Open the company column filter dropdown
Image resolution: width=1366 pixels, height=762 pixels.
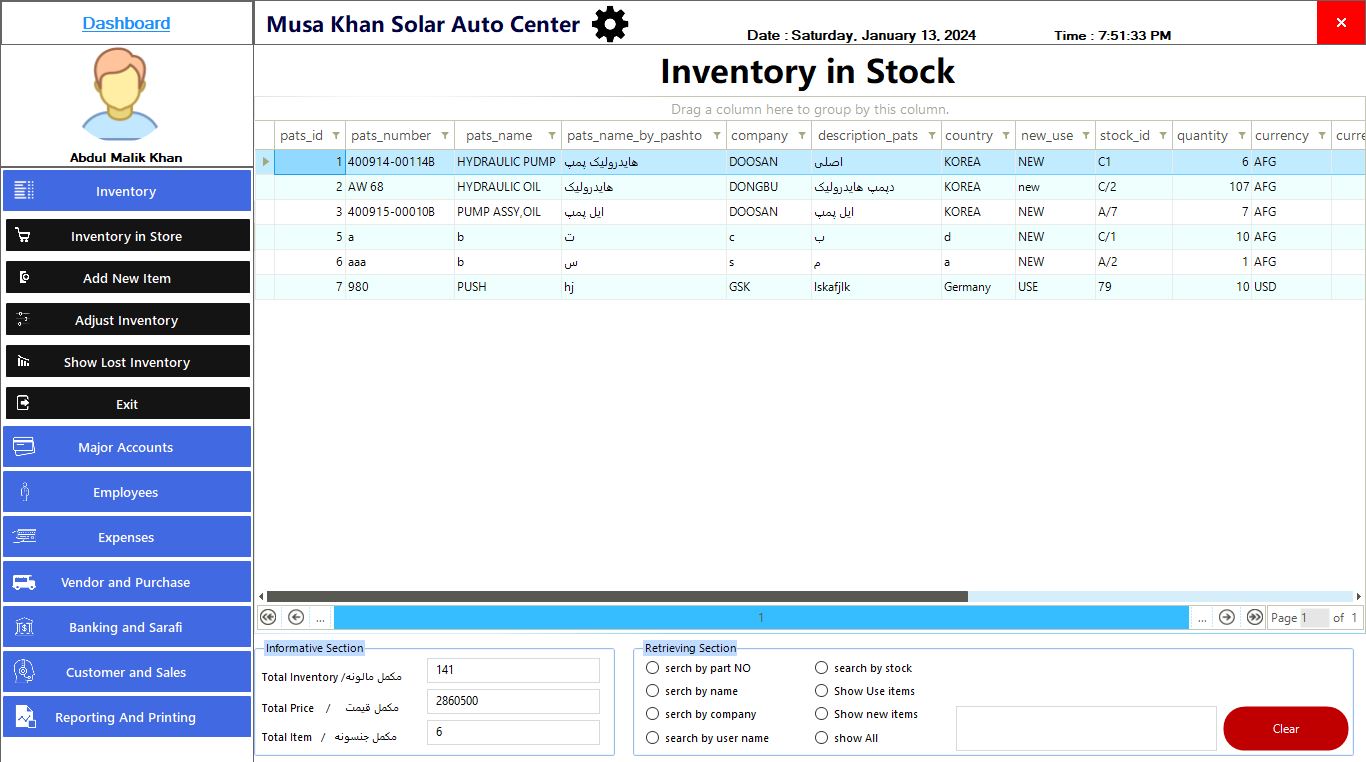[x=802, y=136]
